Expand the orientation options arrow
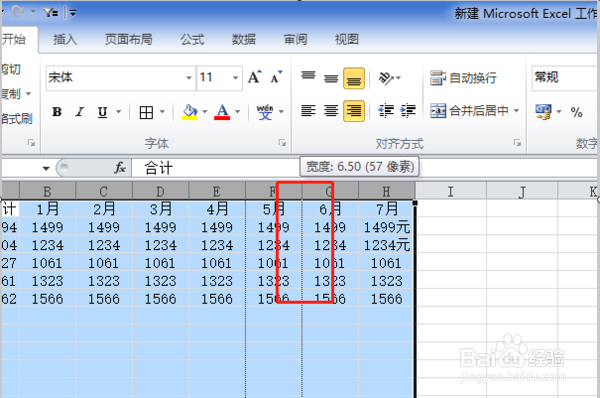 pos(398,78)
